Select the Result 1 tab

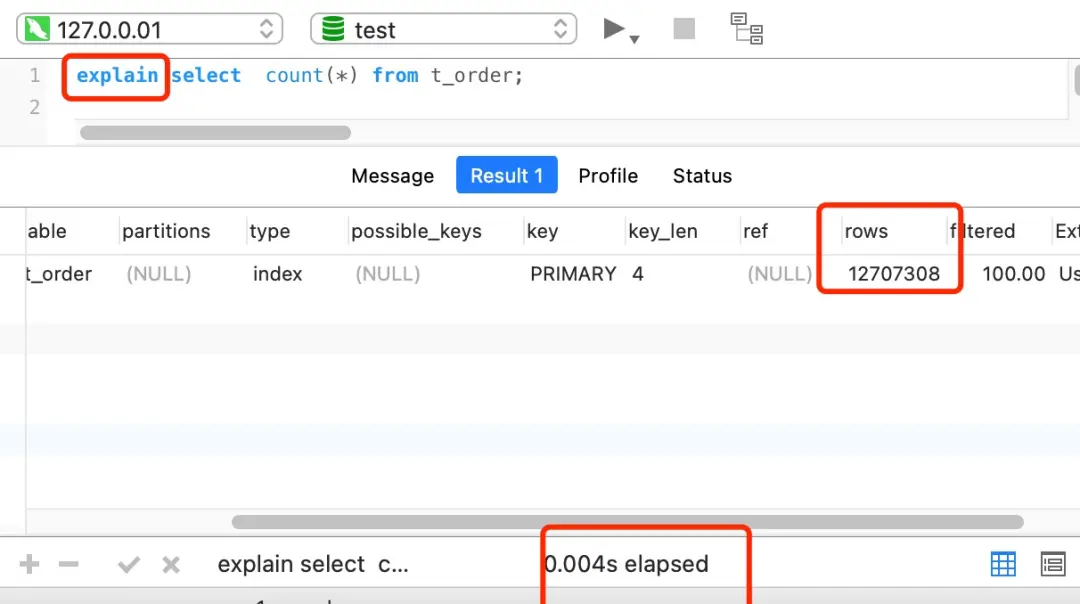tap(506, 175)
